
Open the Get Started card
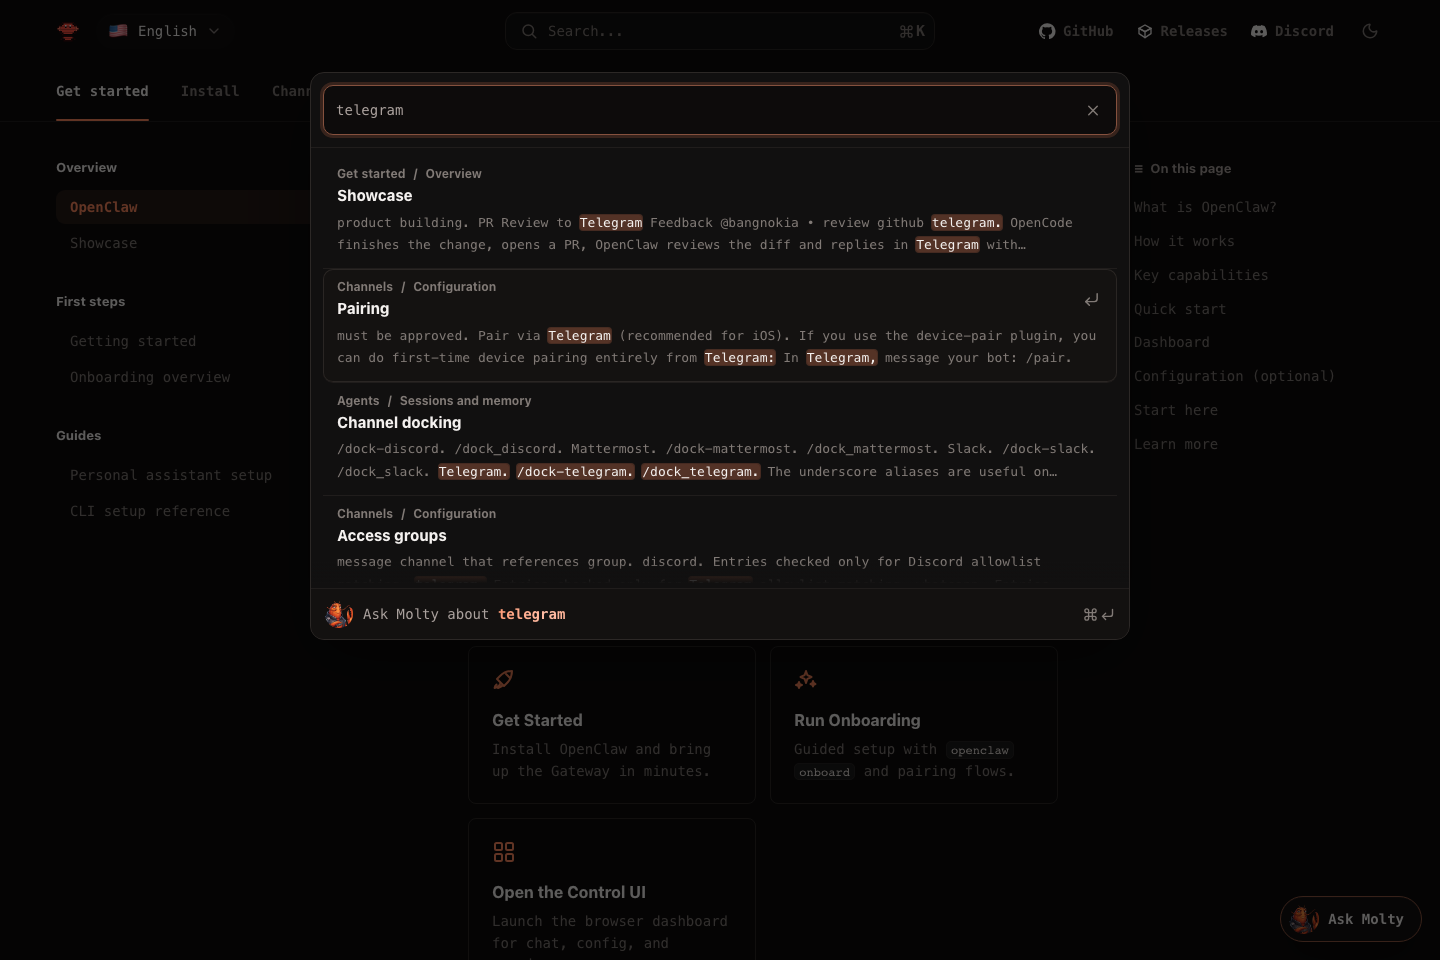click(x=612, y=725)
